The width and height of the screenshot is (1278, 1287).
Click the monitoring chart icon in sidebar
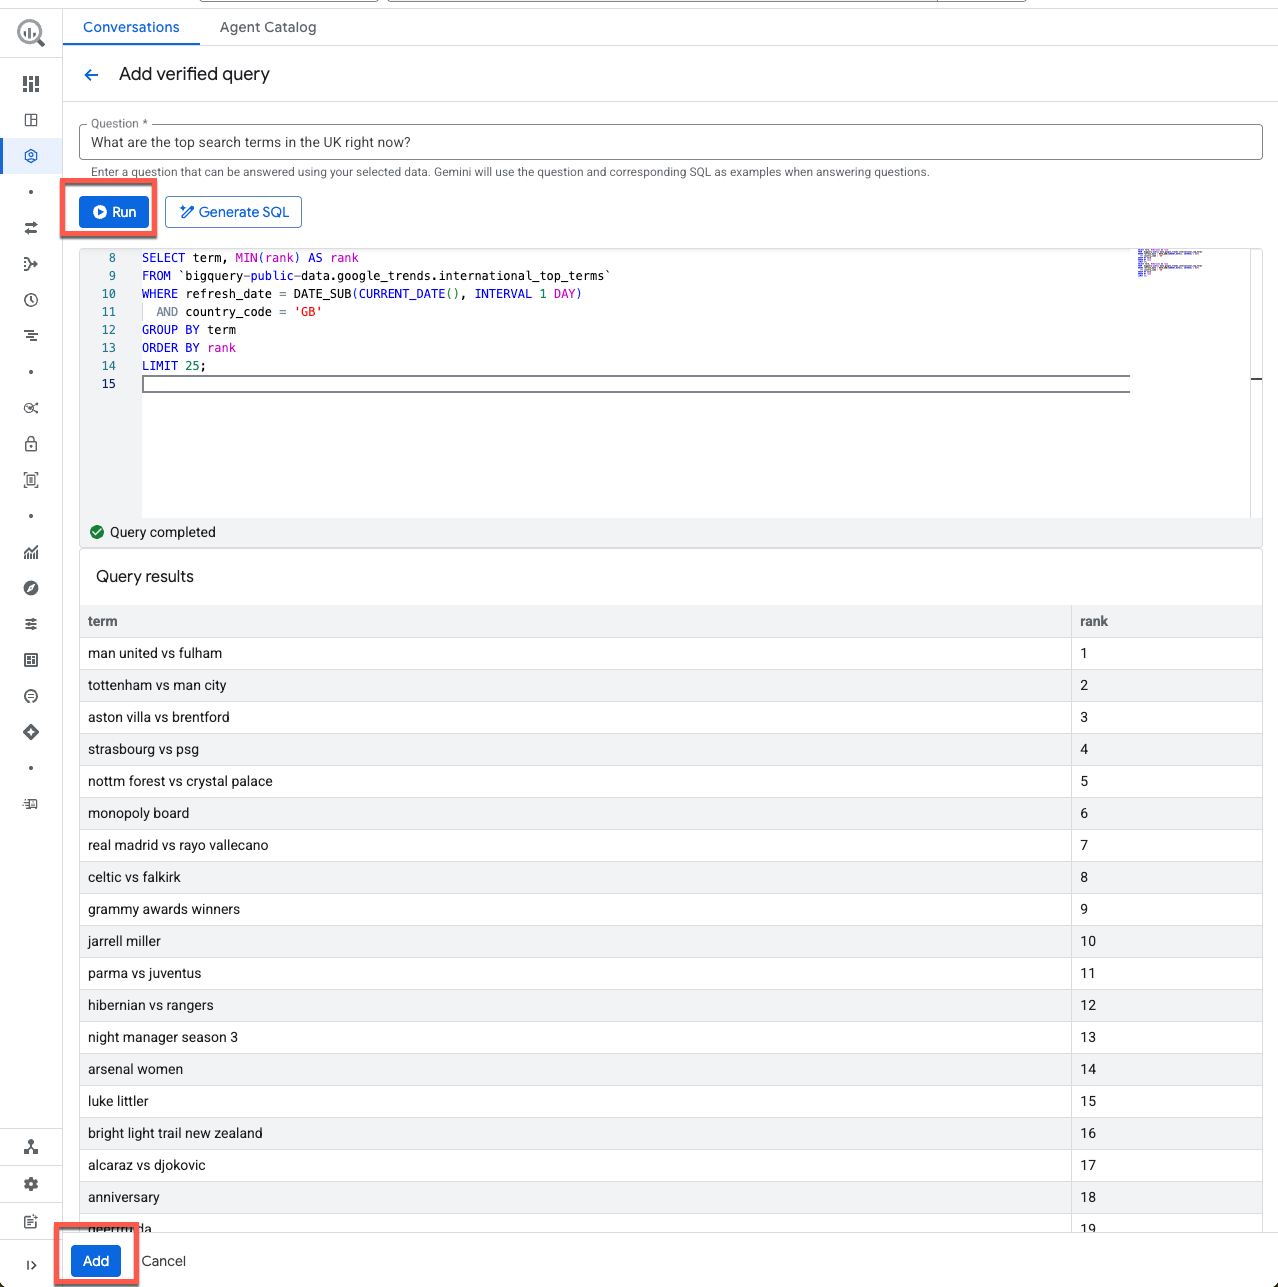[x=31, y=552]
